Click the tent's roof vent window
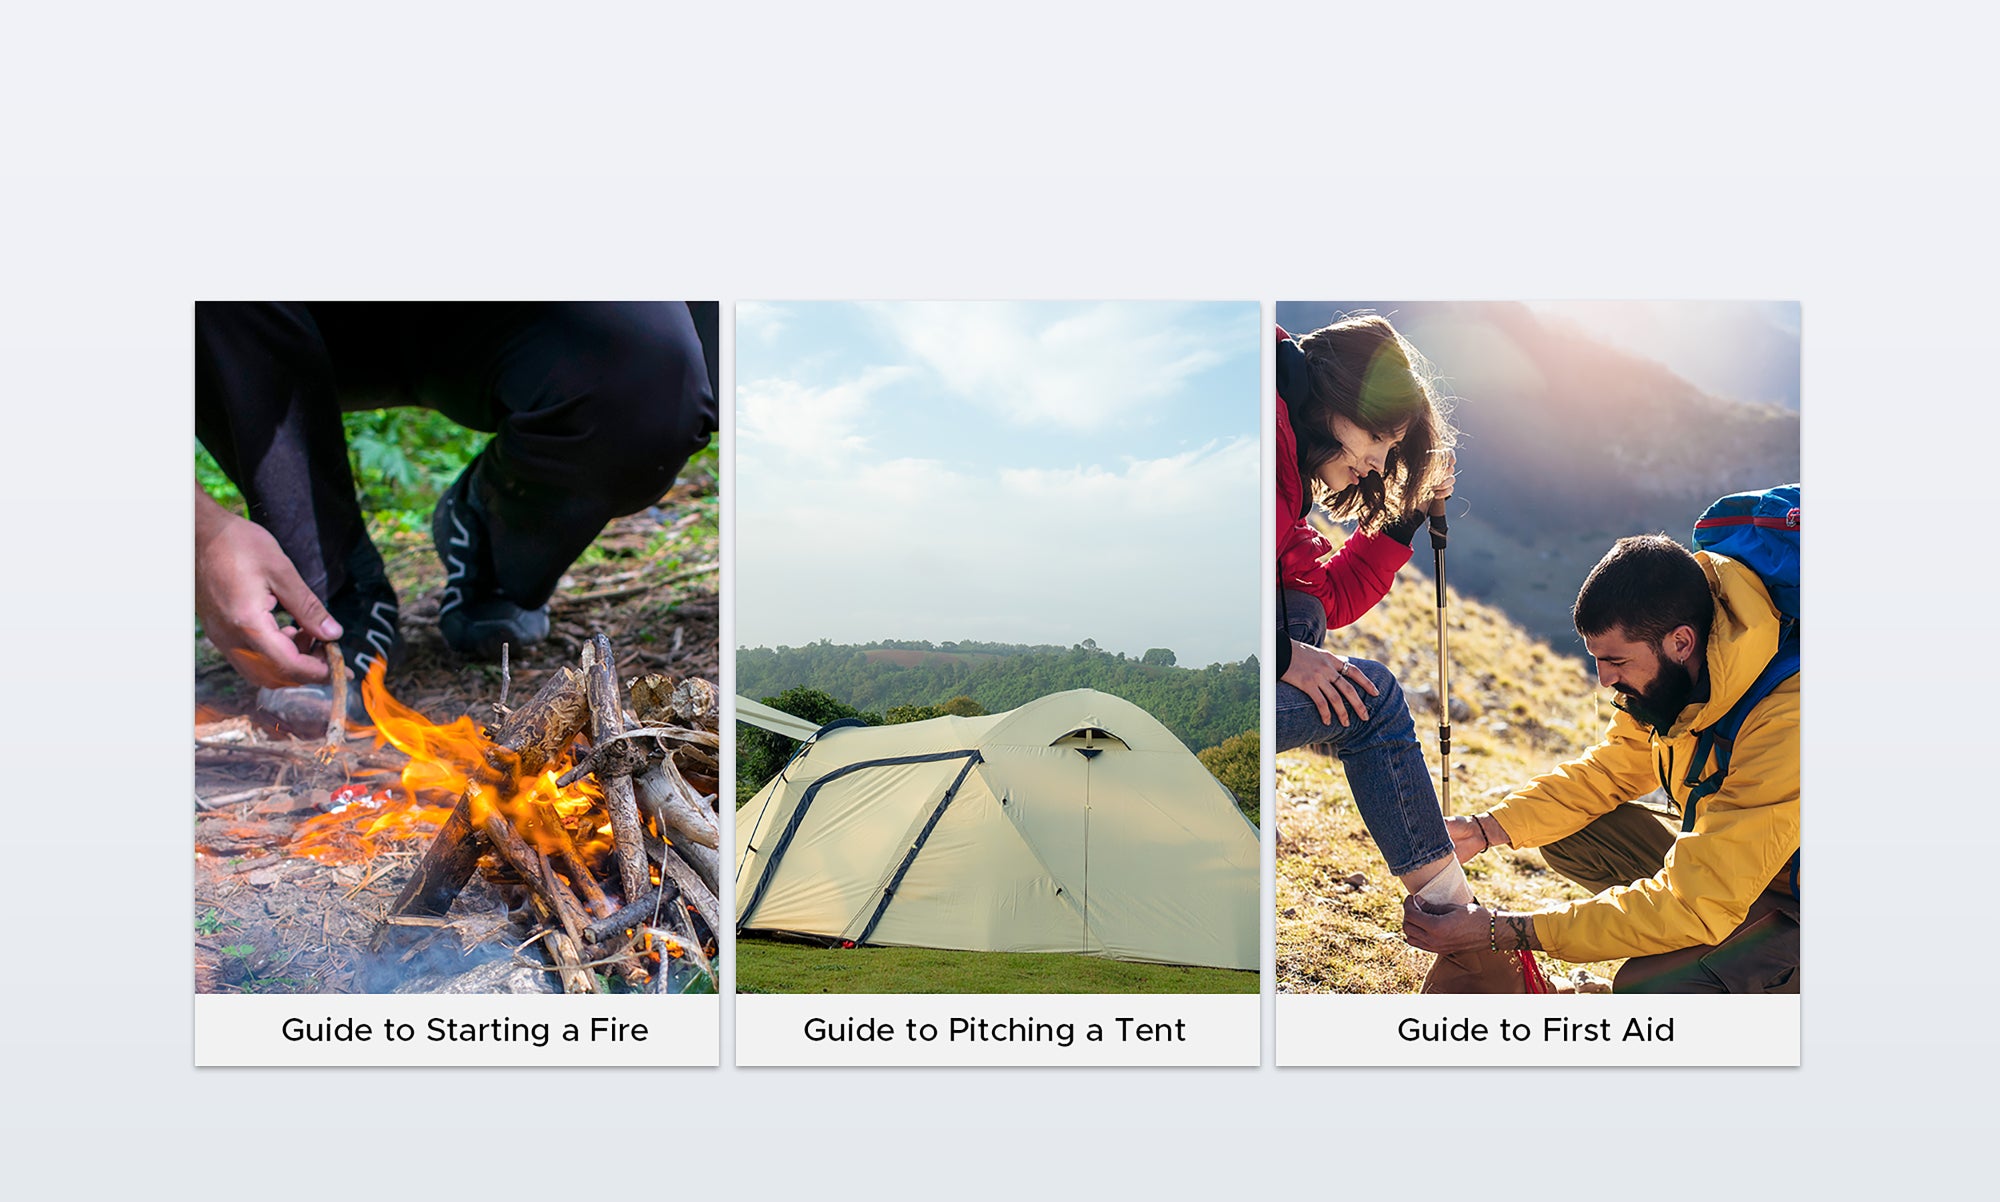The width and height of the screenshot is (2000, 1202). tap(1089, 739)
